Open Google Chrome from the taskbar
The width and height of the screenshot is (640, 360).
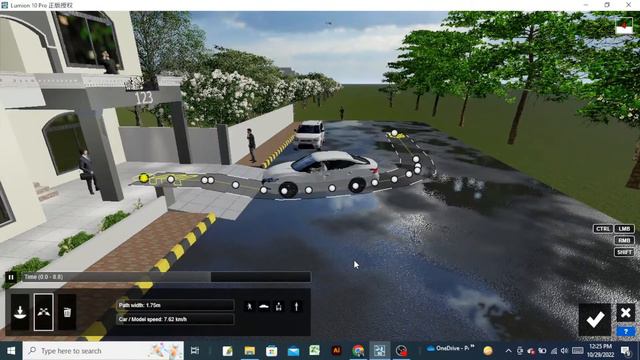pos(358,351)
